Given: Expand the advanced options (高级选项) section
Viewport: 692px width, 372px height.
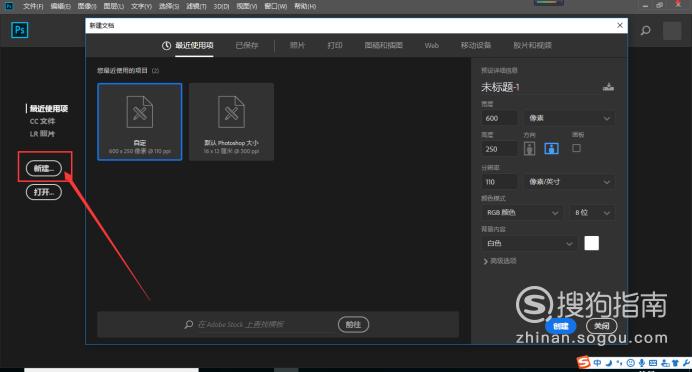Looking at the screenshot, I should point(500,261).
